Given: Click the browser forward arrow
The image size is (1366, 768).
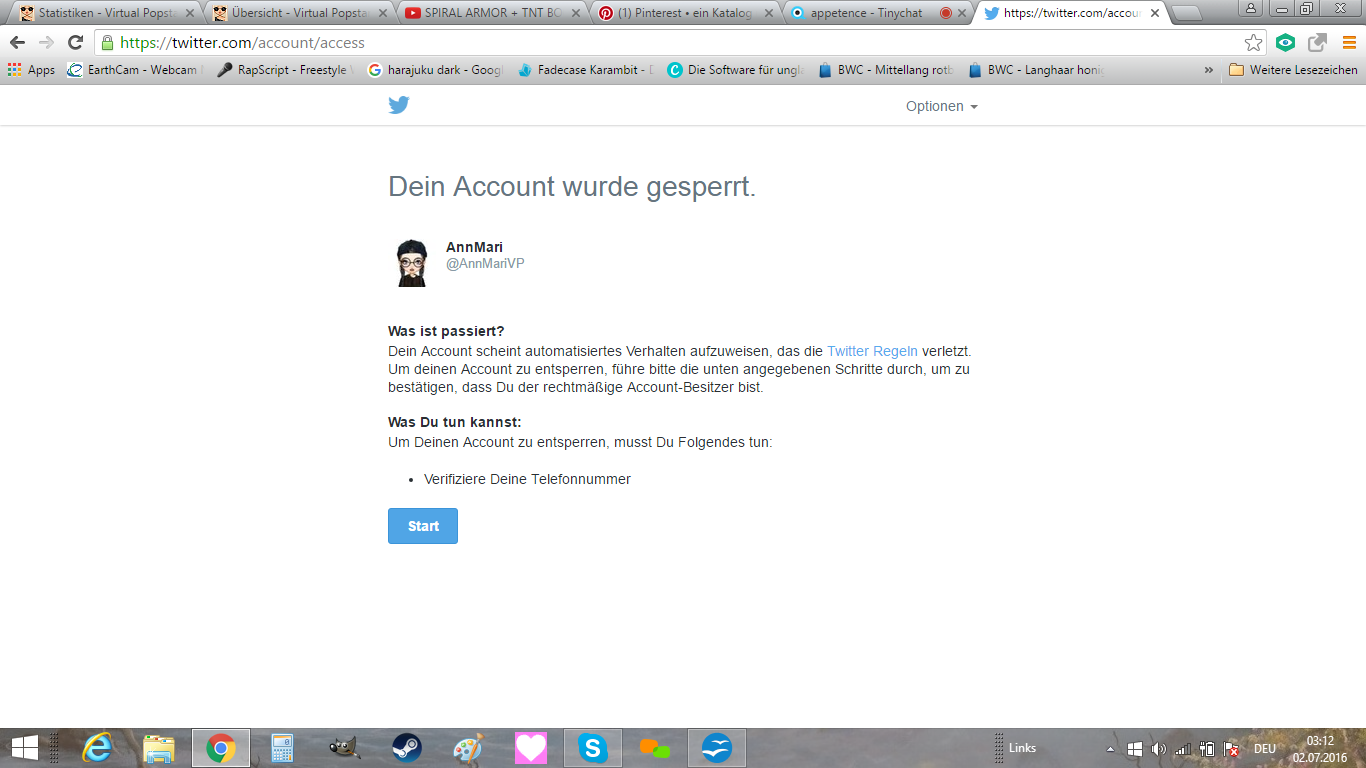Looking at the screenshot, I should click(46, 43).
